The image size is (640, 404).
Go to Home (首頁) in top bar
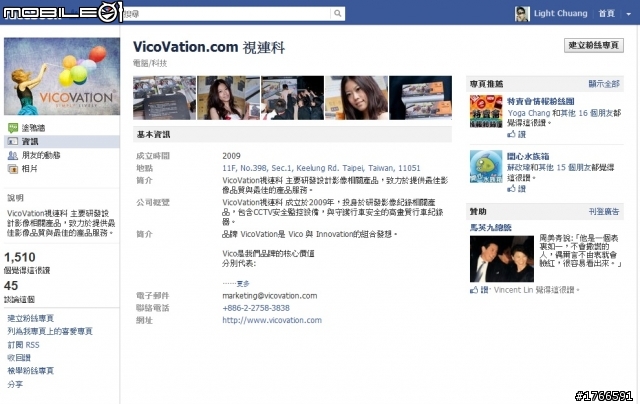(x=607, y=13)
